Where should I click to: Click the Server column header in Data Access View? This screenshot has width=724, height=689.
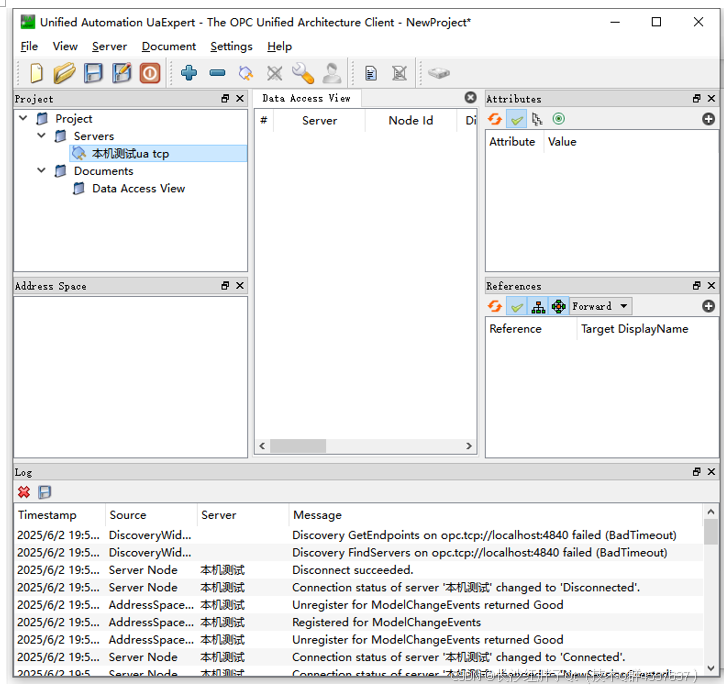click(x=320, y=121)
